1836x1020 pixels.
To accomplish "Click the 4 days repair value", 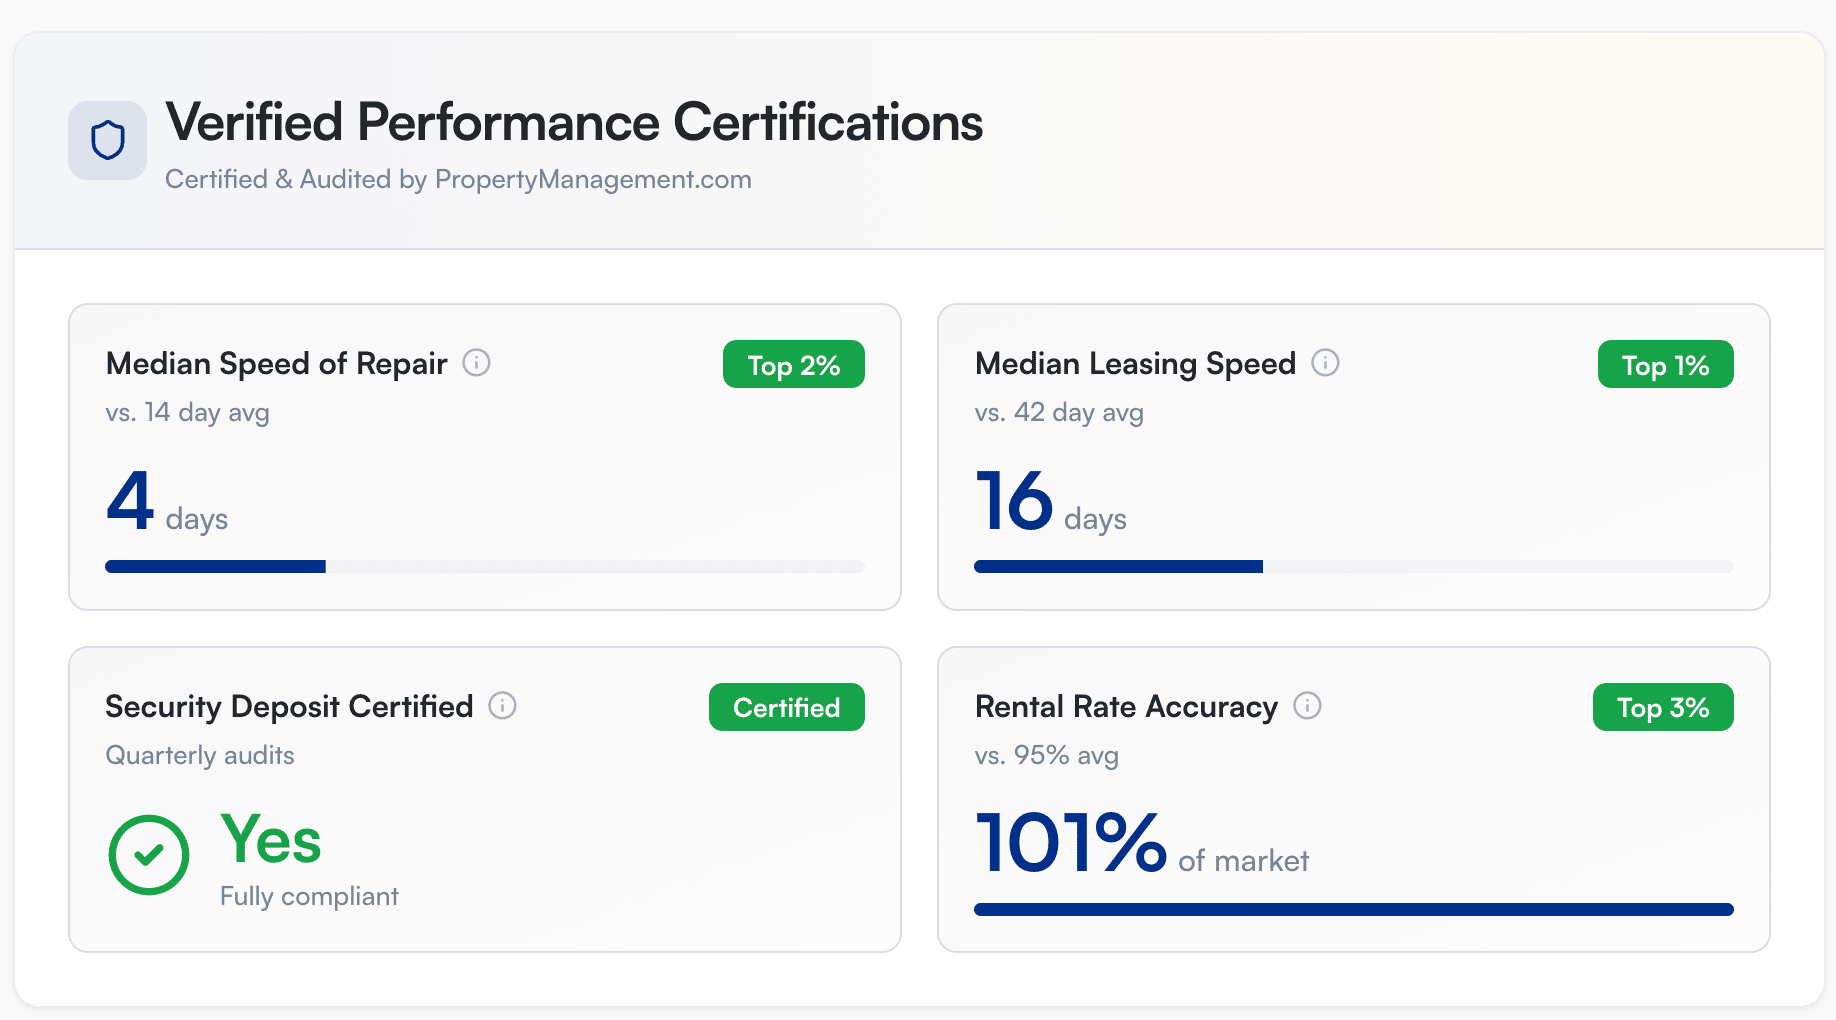I will [x=166, y=503].
